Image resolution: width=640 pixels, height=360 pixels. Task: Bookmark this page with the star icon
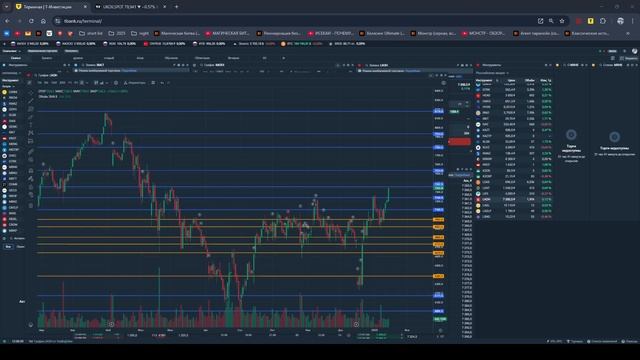click(x=562, y=21)
